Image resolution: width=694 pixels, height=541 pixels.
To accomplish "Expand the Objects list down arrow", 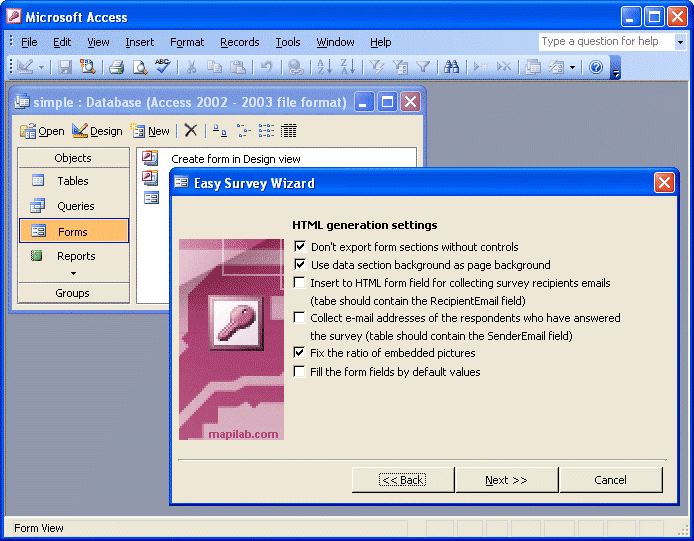I will click(x=72, y=273).
